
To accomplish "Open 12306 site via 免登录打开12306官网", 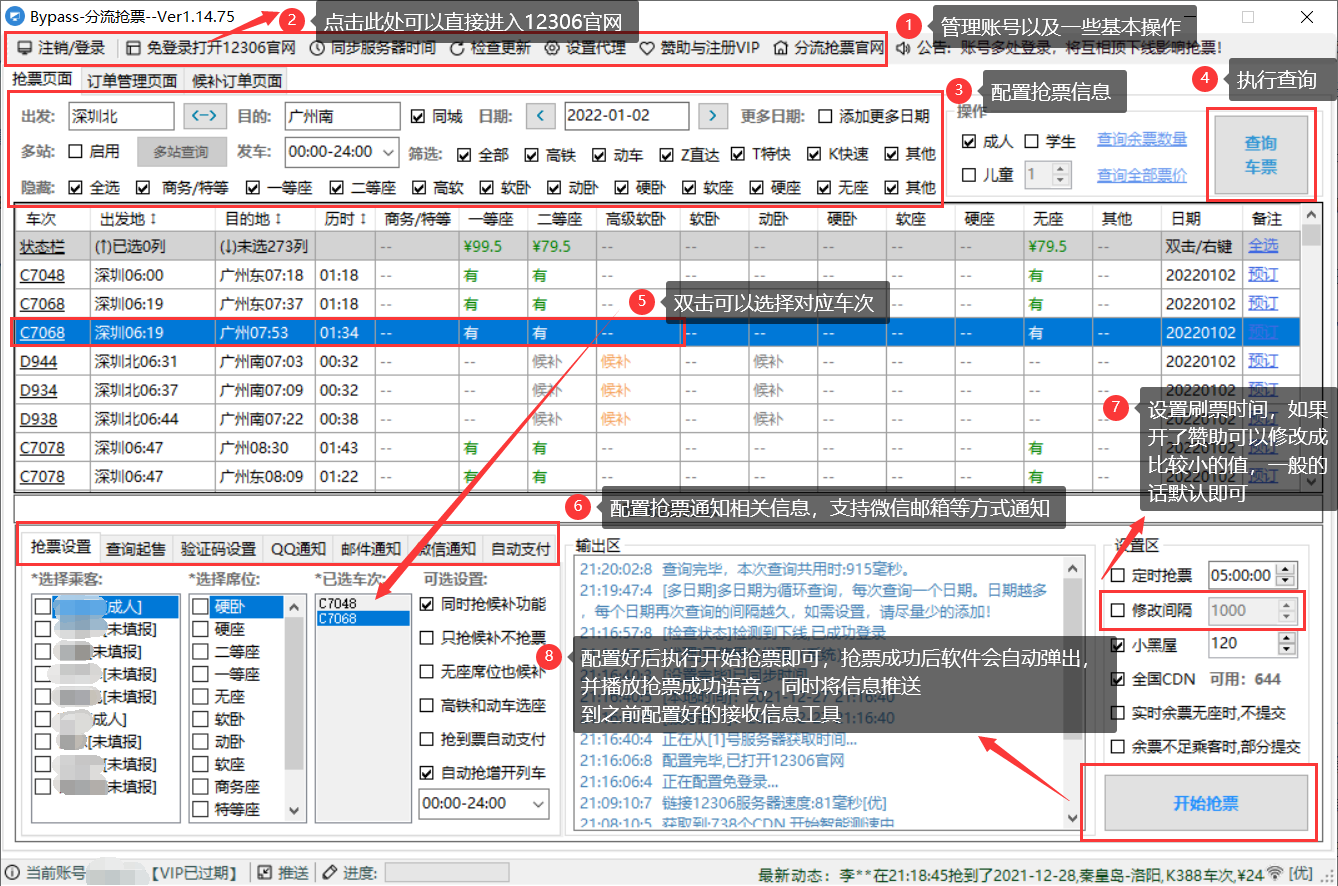I will pos(210,48).
